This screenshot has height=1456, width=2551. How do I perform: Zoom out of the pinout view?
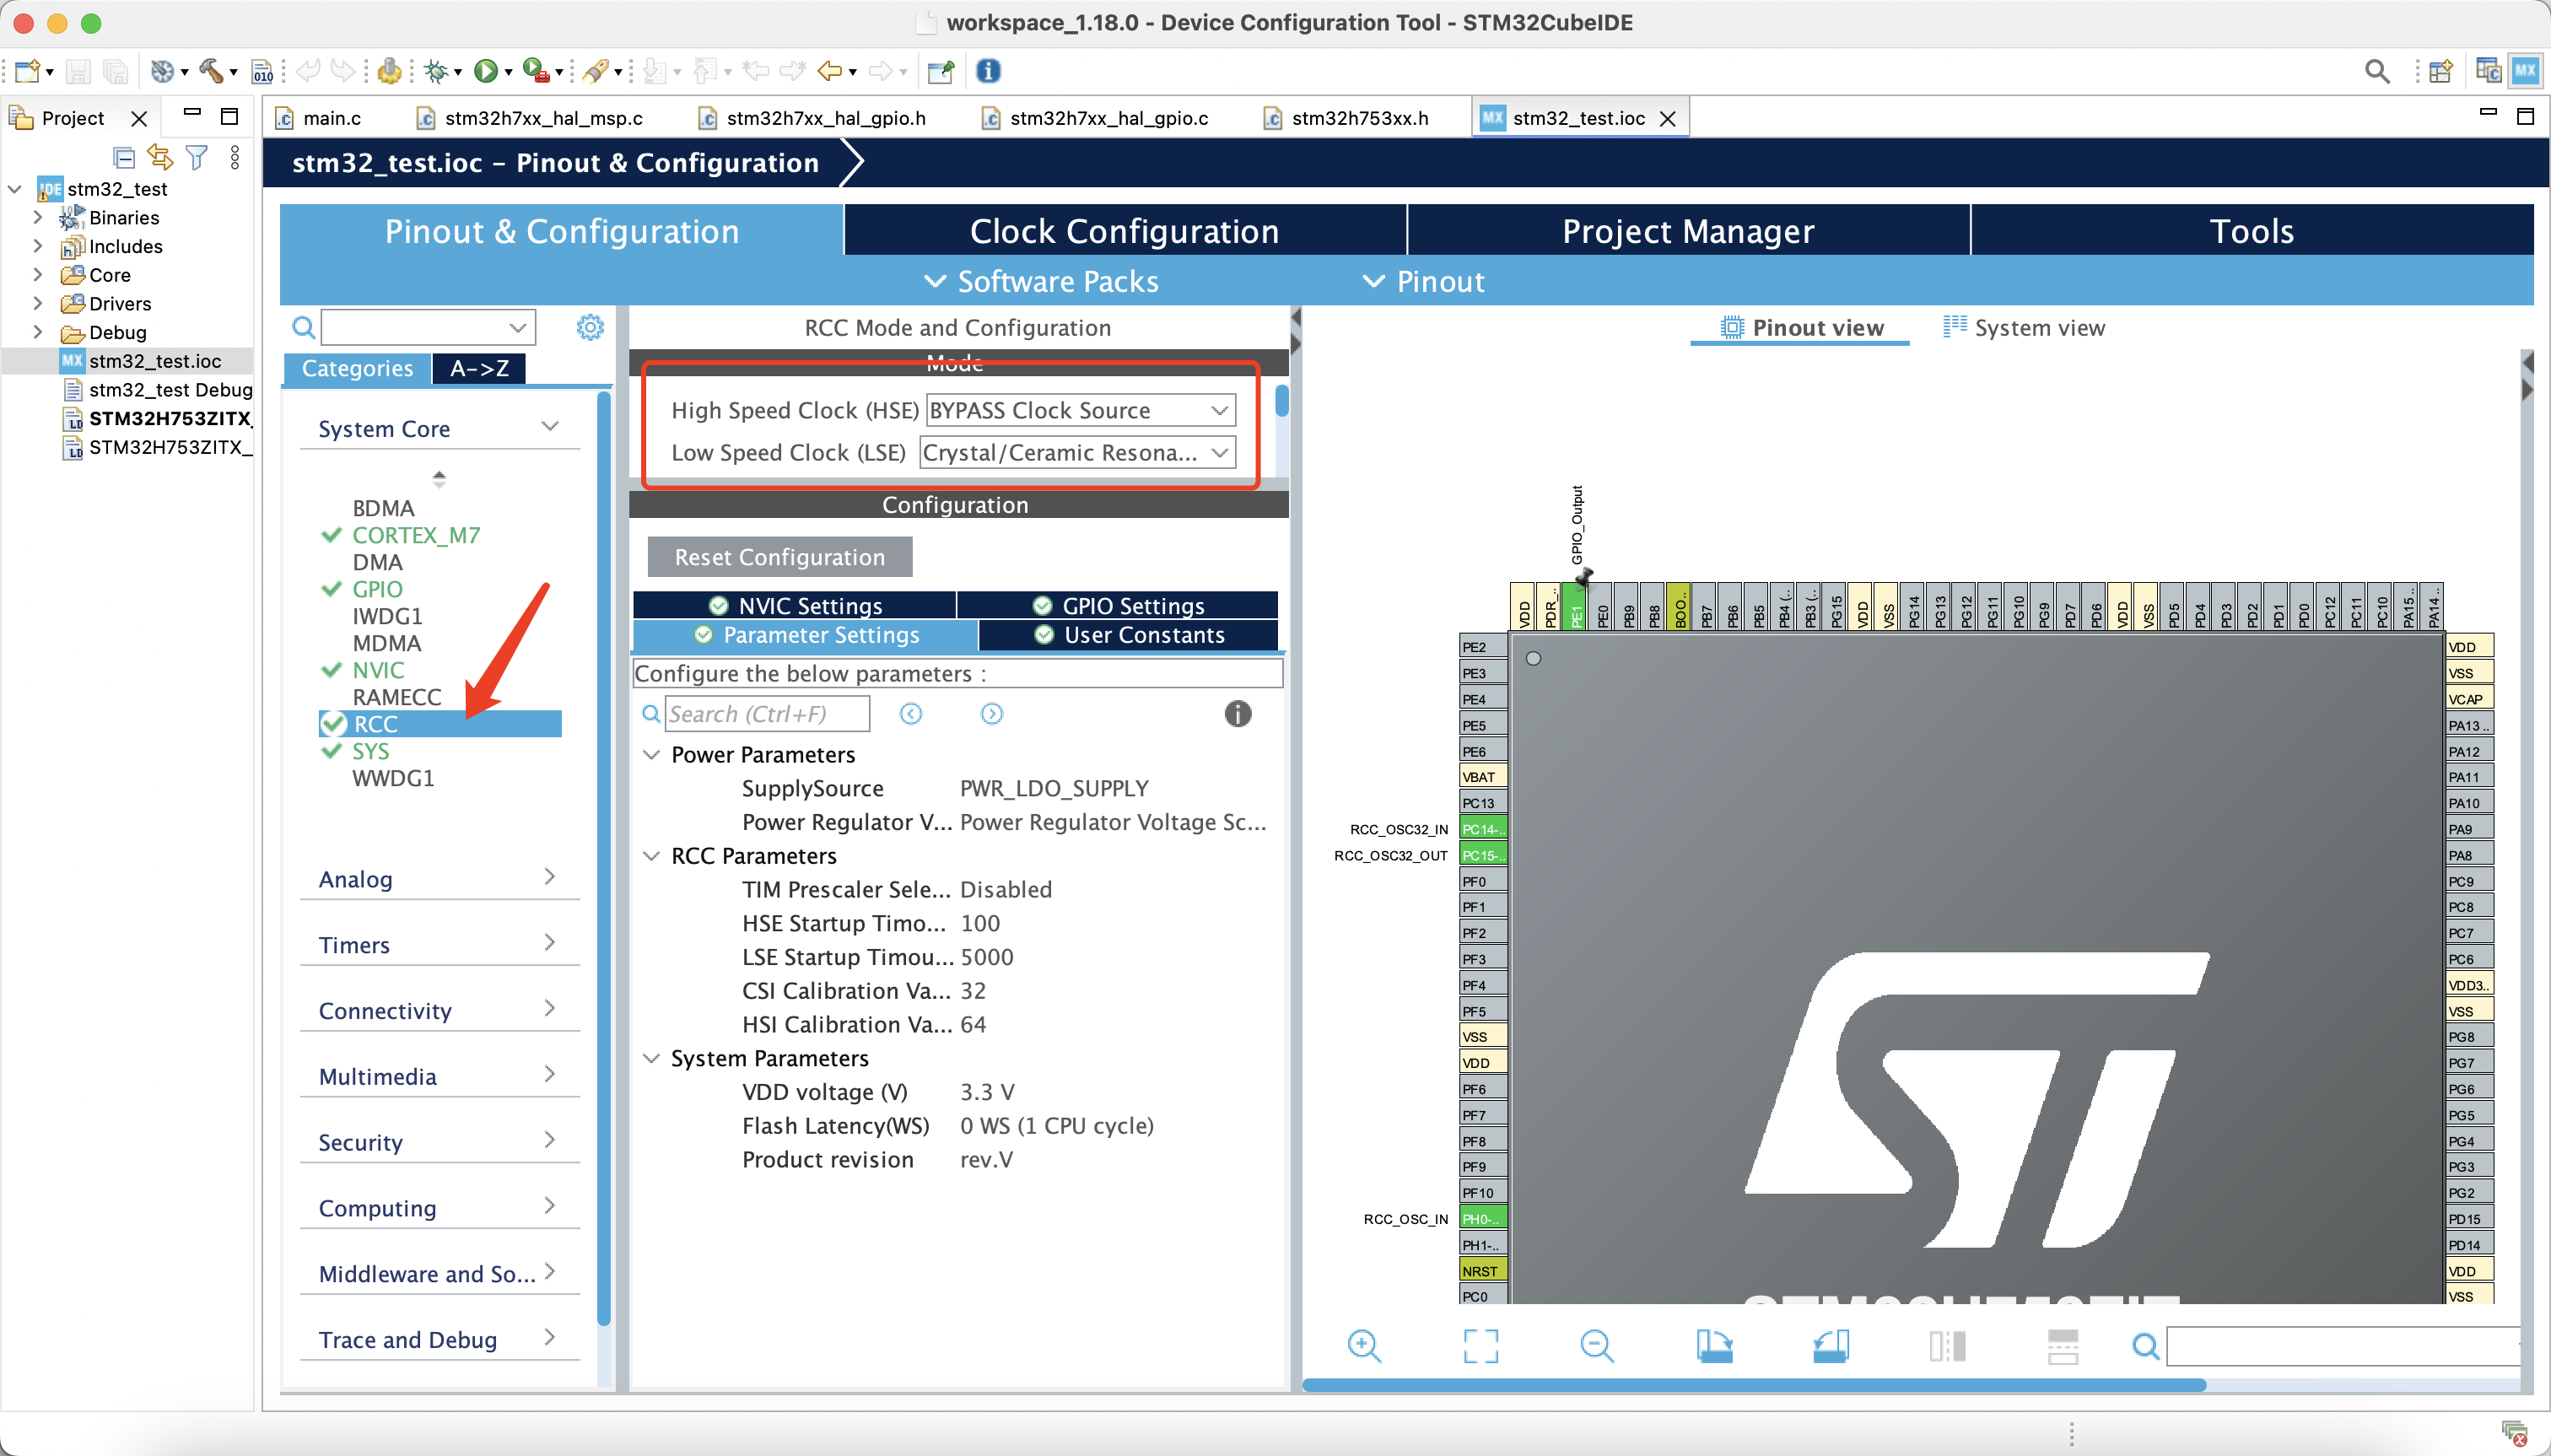click(1597, 1346)
